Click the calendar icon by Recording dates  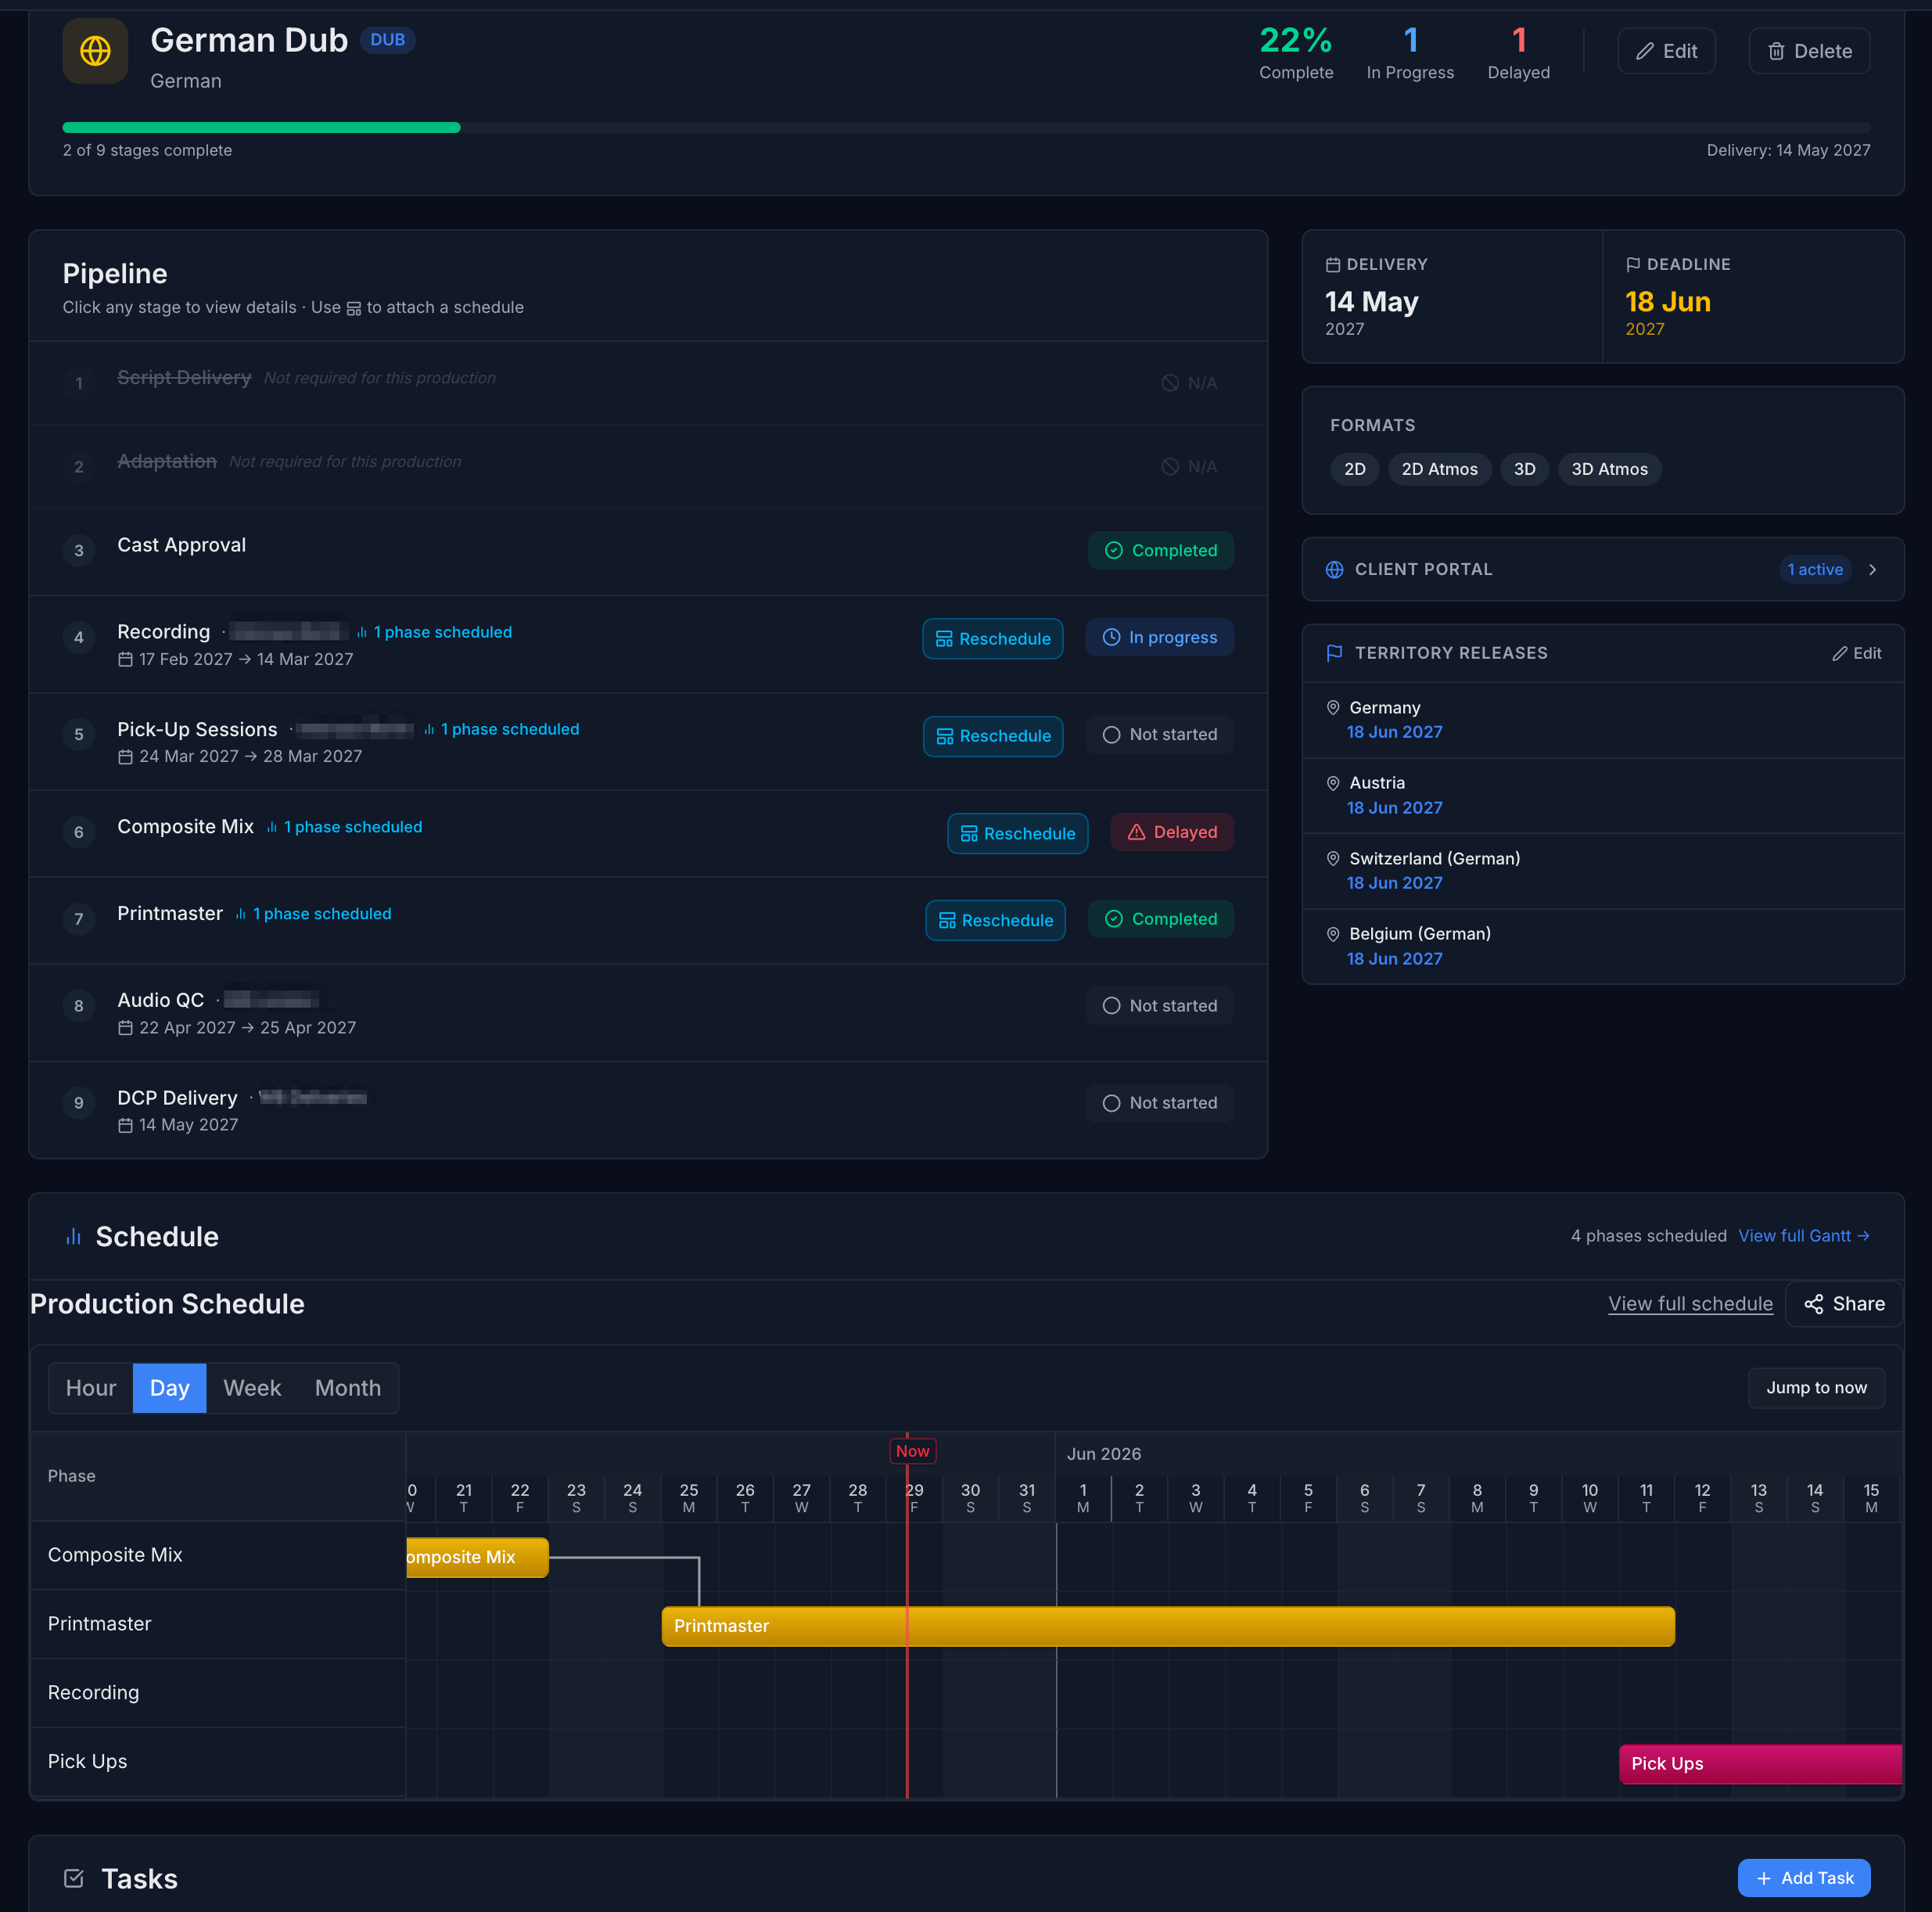click(125, 659)
